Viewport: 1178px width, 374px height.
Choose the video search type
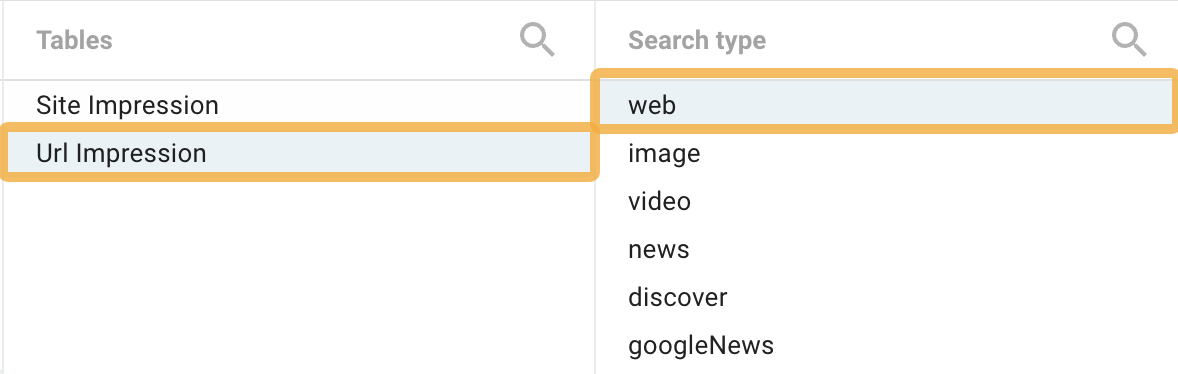(886, 201)
